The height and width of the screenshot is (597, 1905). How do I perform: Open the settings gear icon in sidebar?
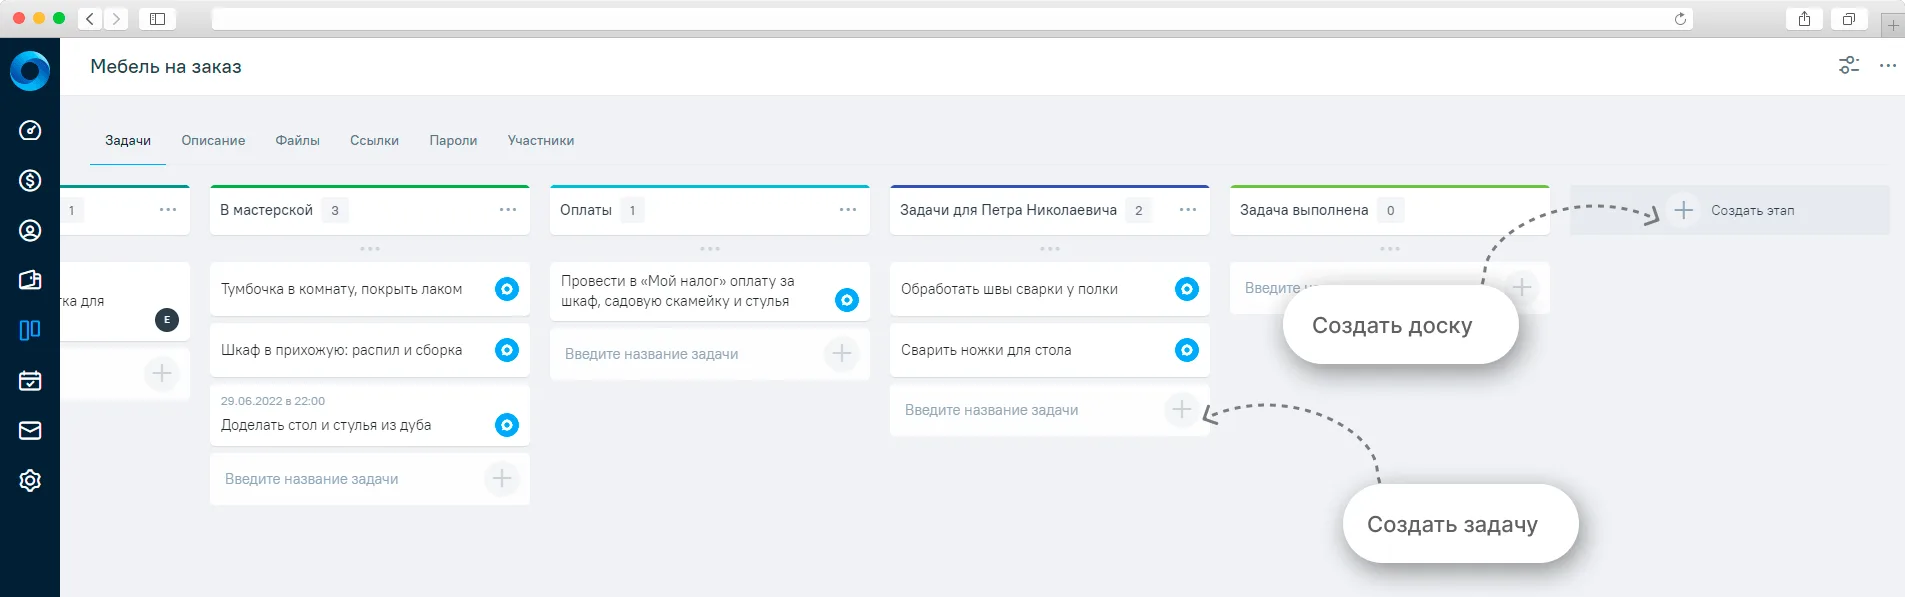coord(30,480)
